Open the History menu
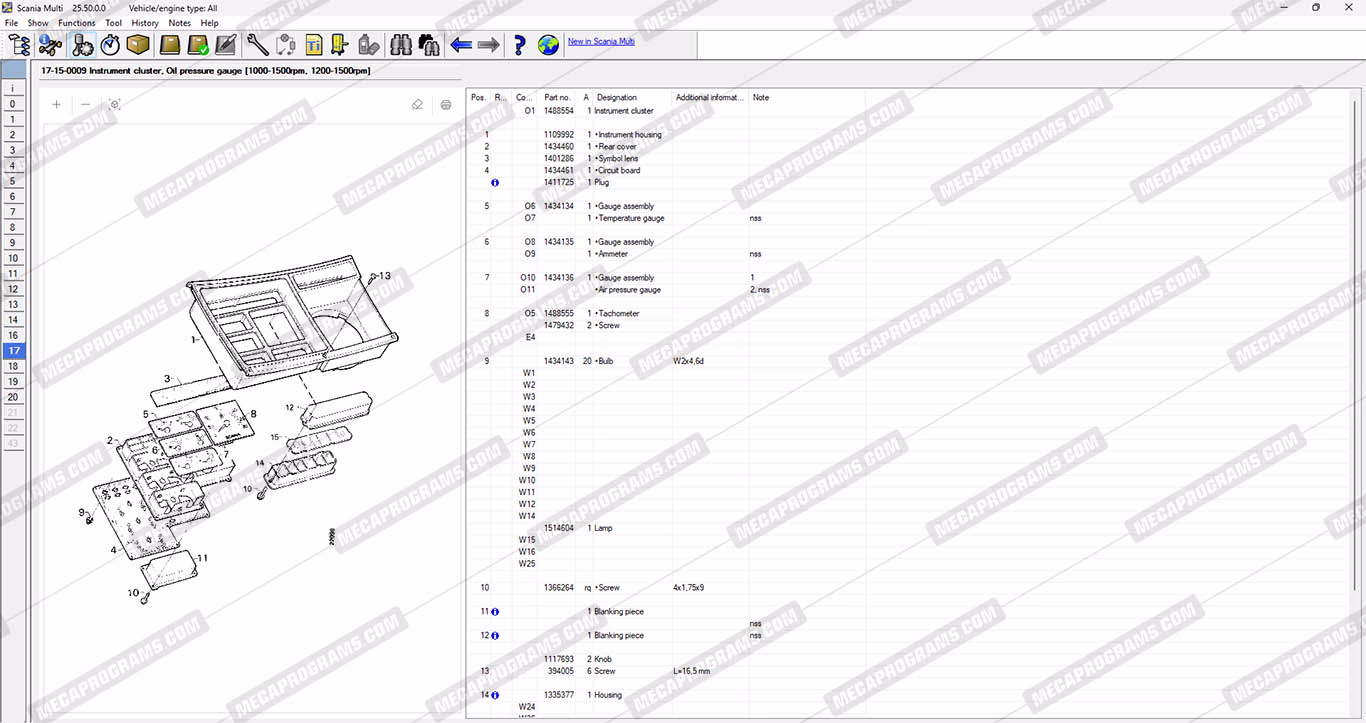Viewport: 1366px width, 723px height. [x=145, y=23]
